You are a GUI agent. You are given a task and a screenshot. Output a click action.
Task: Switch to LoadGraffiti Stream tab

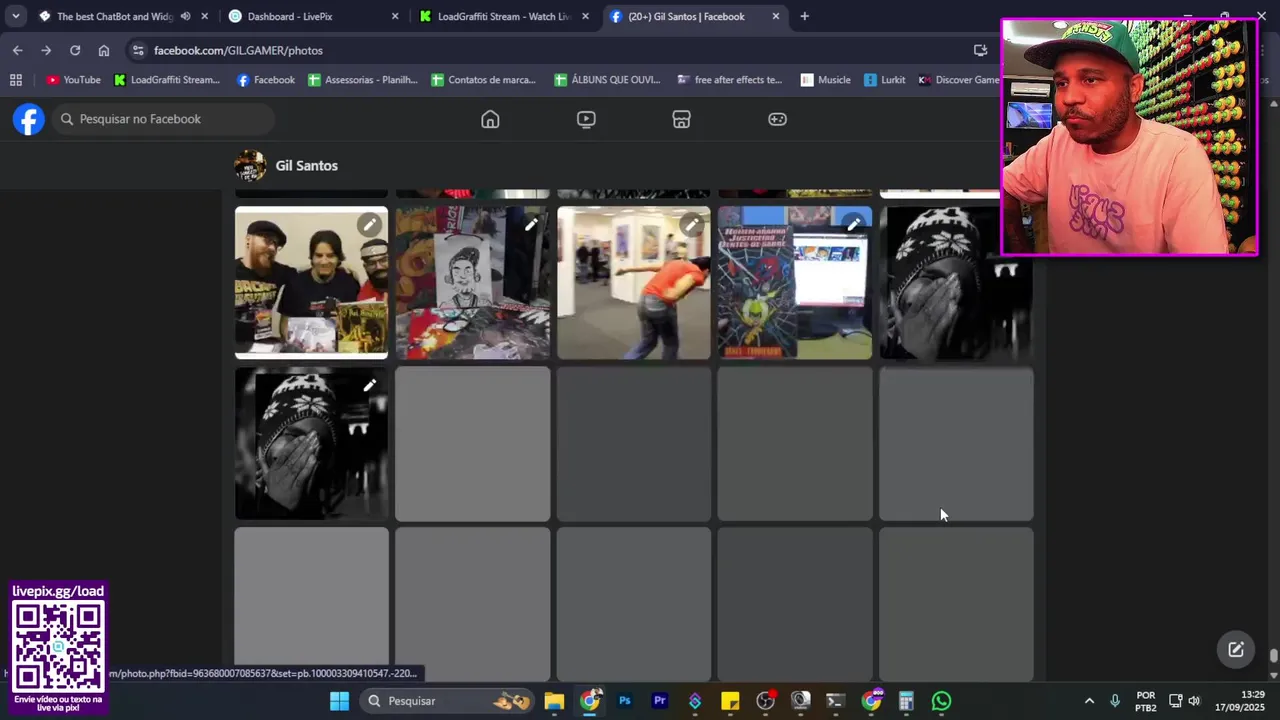503,16
